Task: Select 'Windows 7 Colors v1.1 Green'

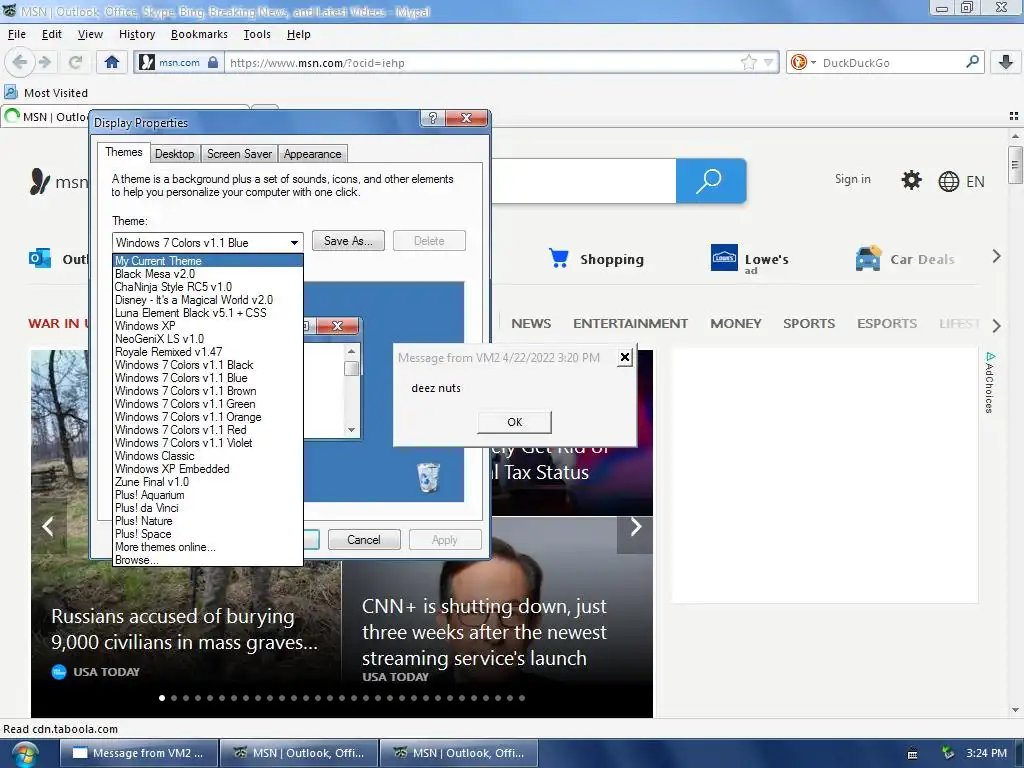Action: (208, 404)
